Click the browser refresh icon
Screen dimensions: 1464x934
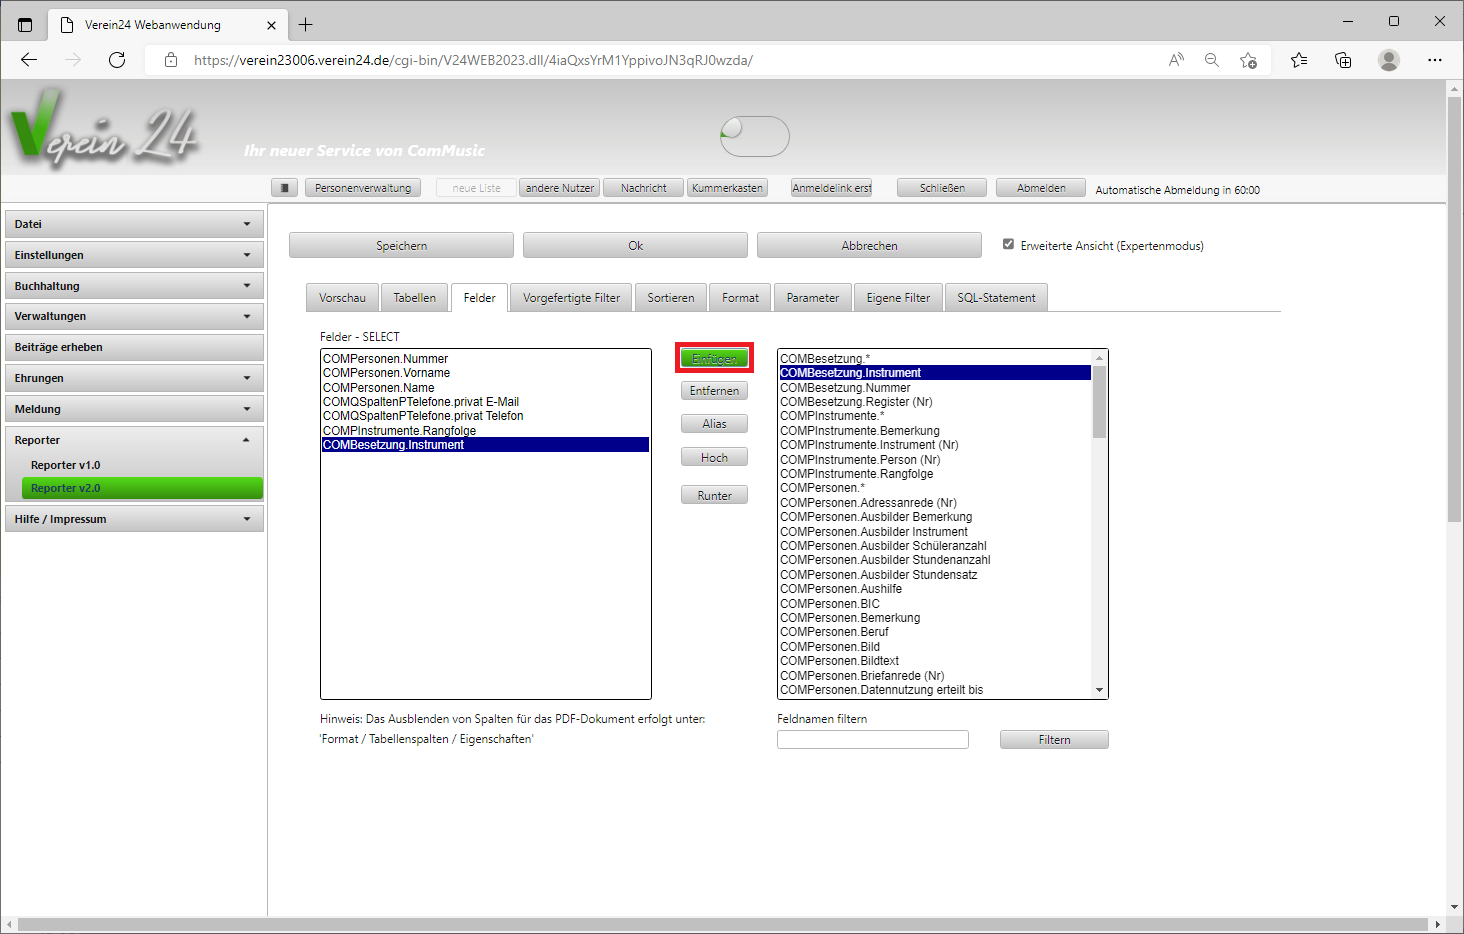click(x=117, y=60)
